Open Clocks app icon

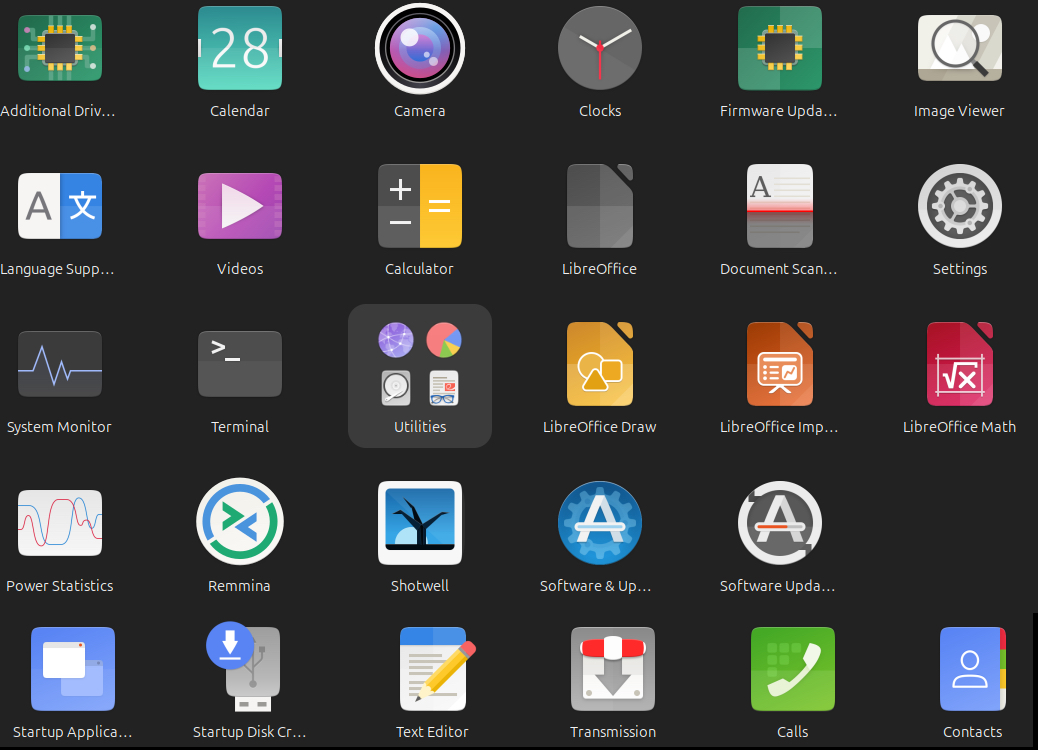click(x=600, y=49)
